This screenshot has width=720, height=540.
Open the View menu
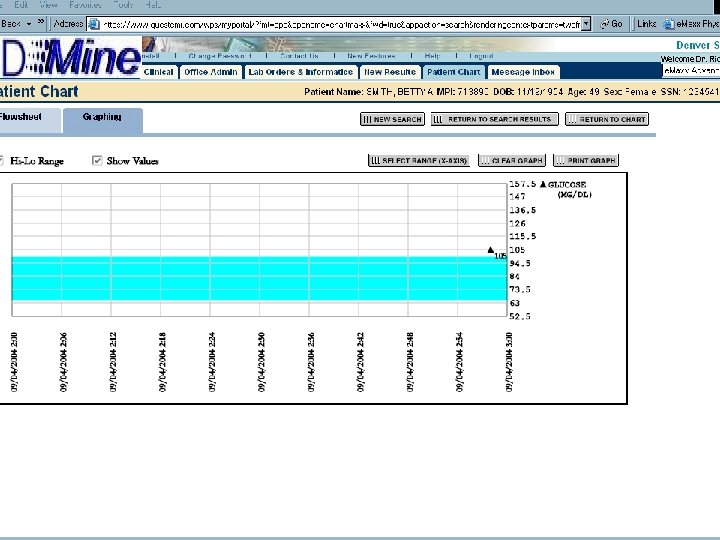click(48, 5)
